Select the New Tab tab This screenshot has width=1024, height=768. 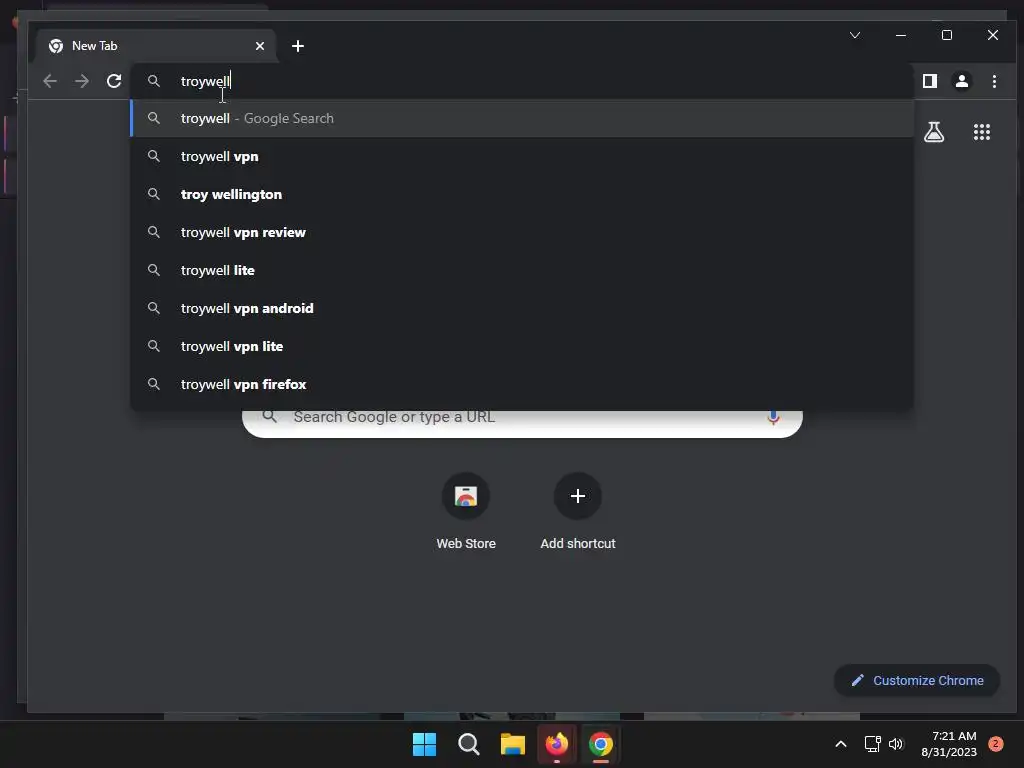pyautogui.click(x=156, y=46)
